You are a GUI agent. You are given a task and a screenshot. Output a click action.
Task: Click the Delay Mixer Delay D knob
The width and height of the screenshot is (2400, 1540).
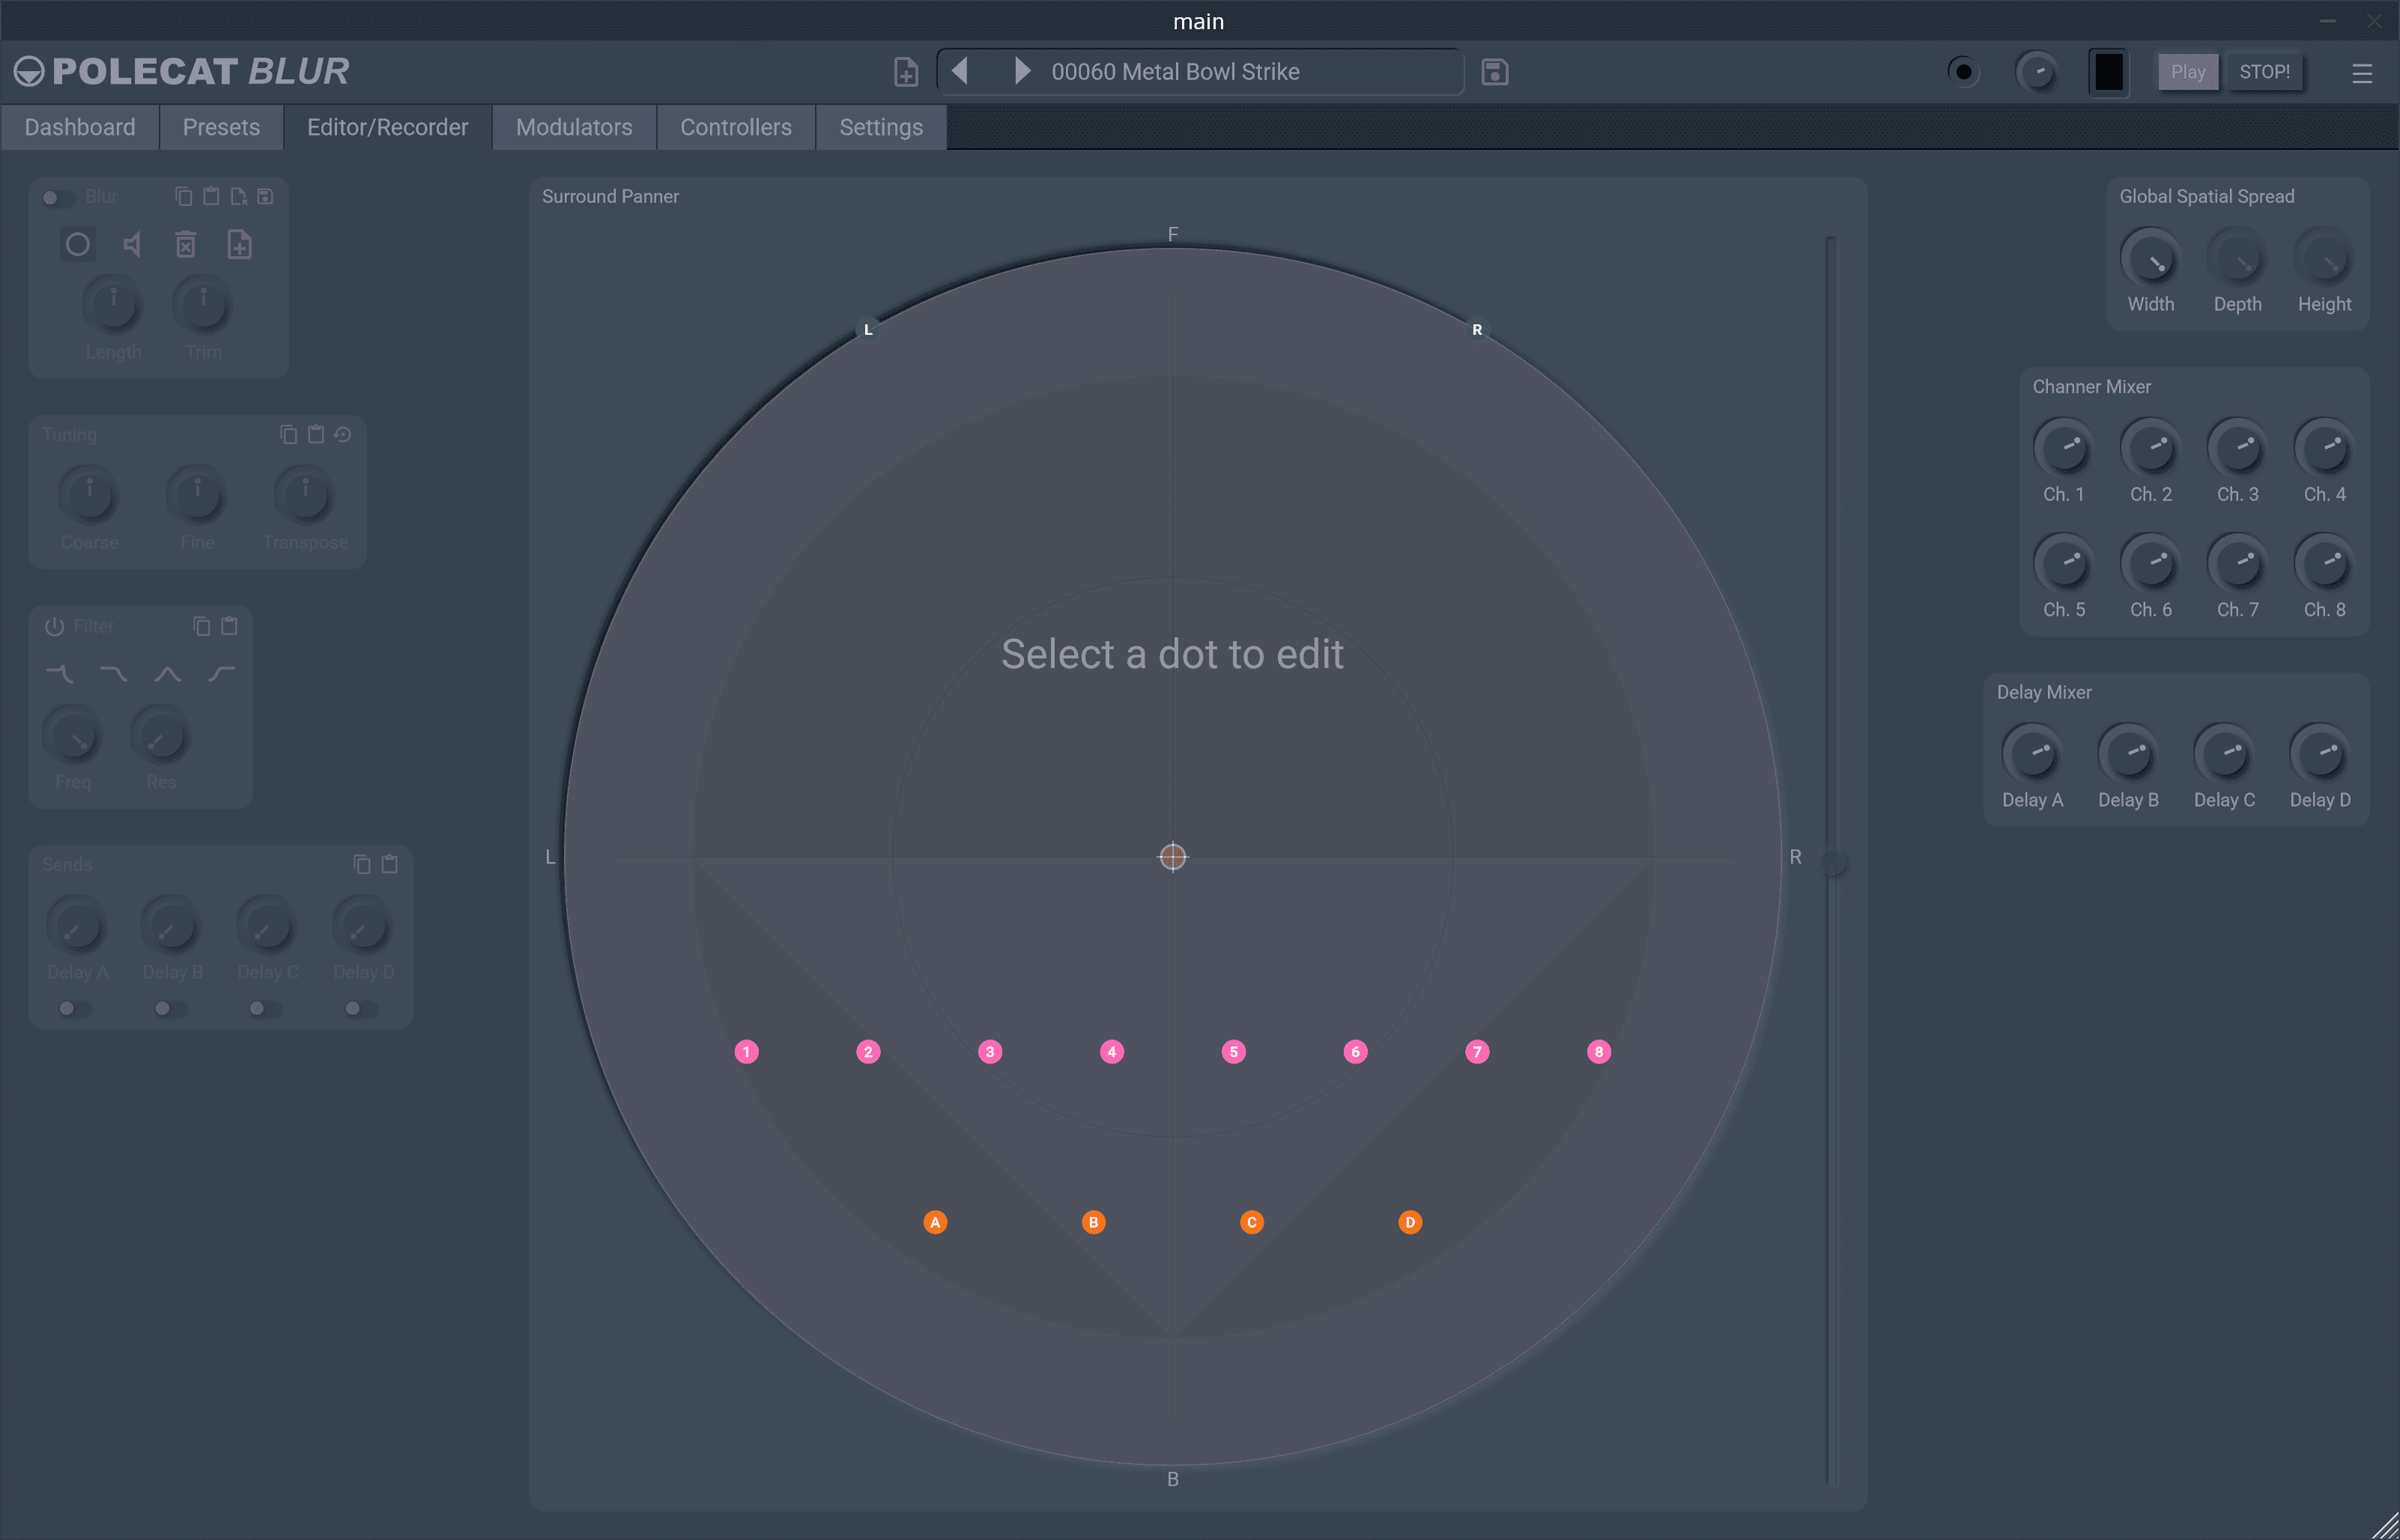click(x=2320, y=753)
